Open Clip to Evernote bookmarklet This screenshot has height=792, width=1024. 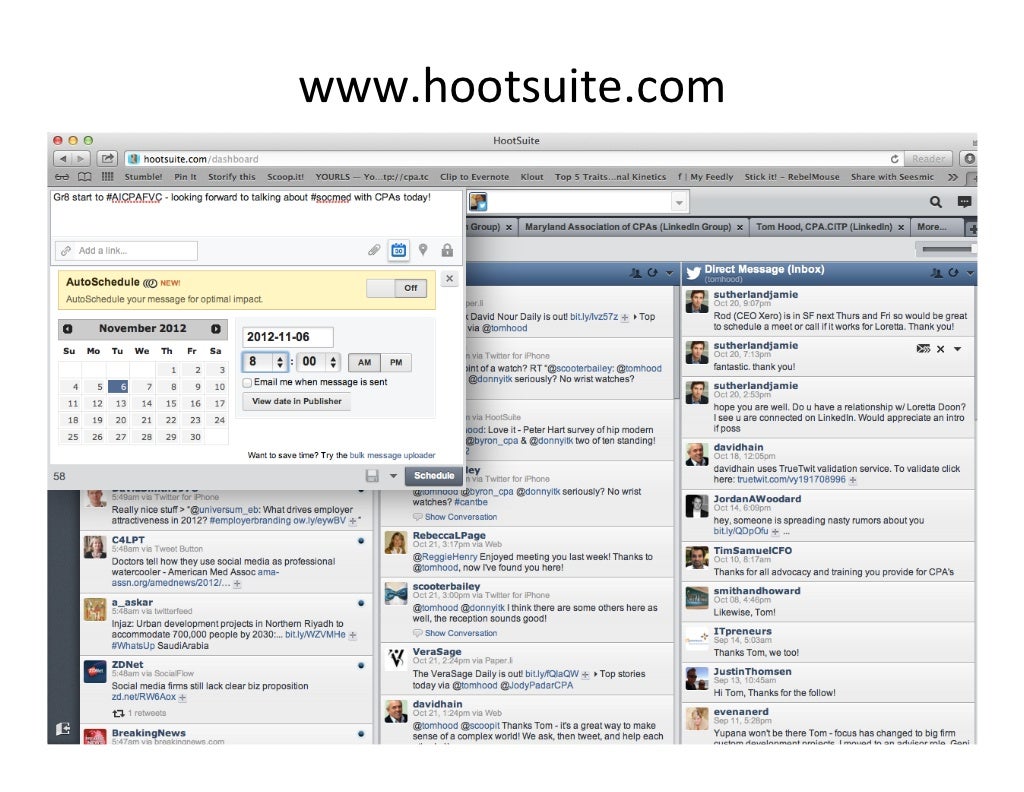pos(474,177)
